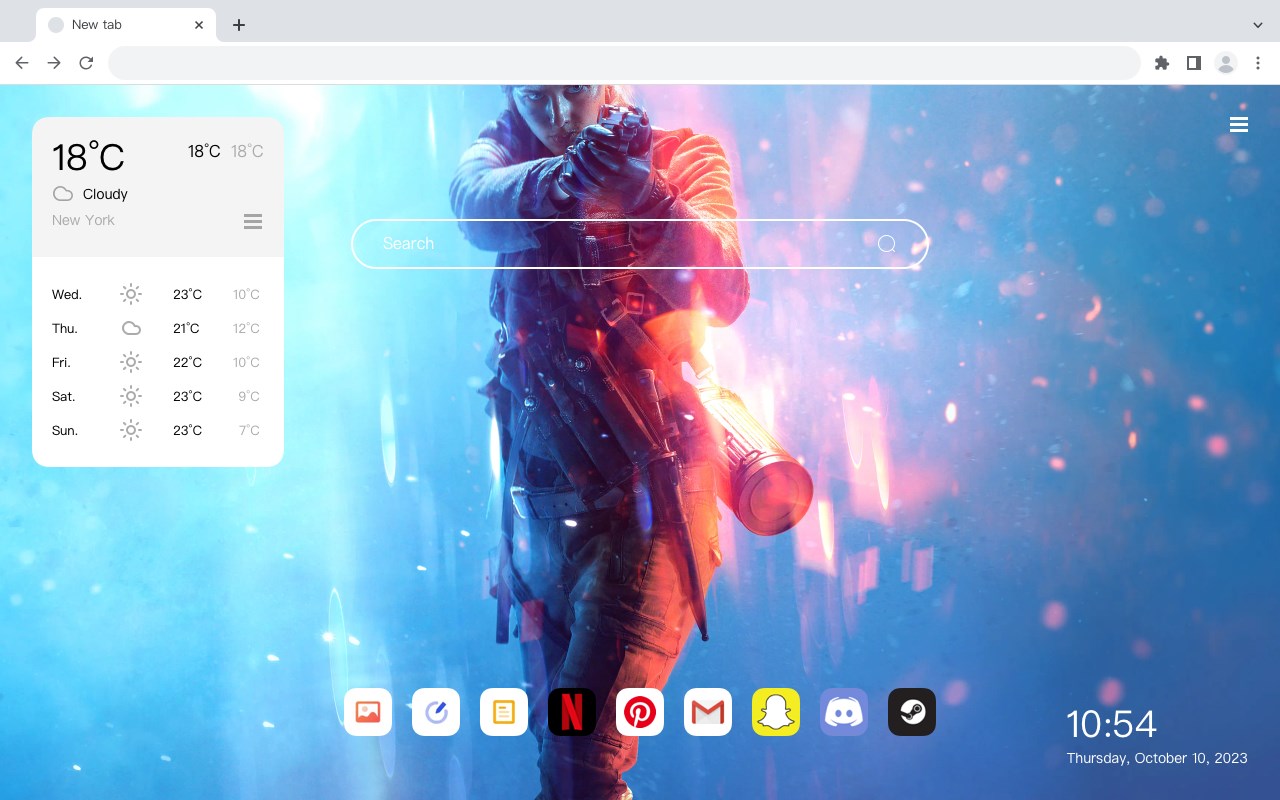Click Saturday's 9°C low temperature
Viewport: 1280px width, 800px height.
[x=249, y=397]
